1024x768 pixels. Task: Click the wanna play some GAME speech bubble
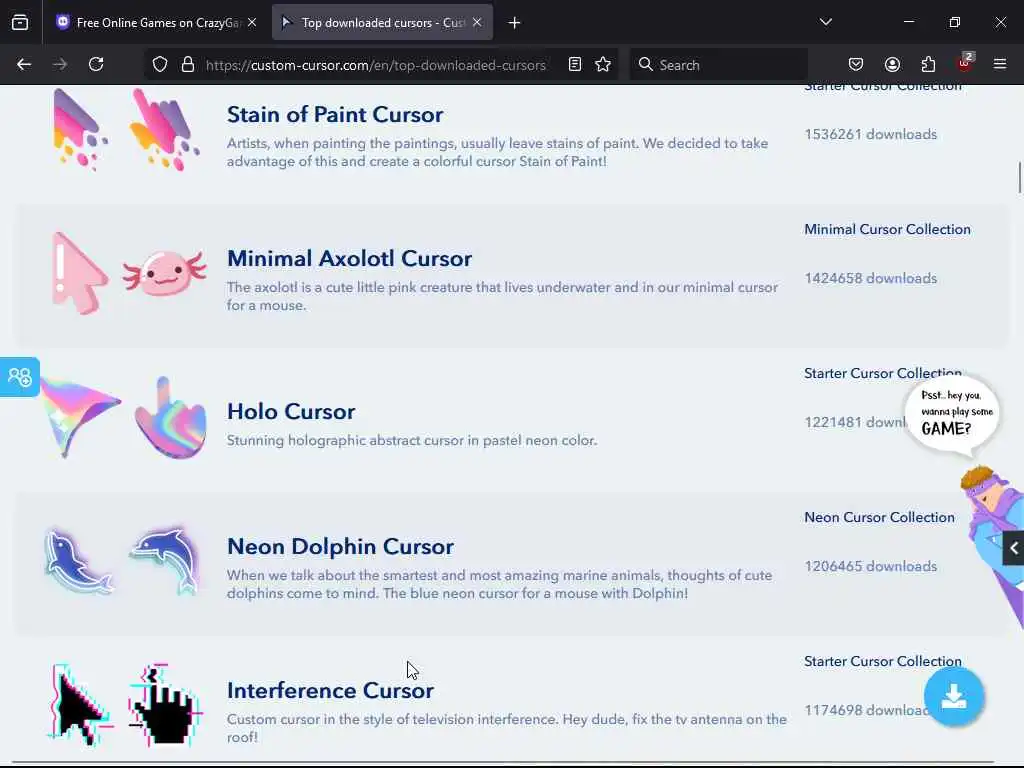click(x=952, y=414)
